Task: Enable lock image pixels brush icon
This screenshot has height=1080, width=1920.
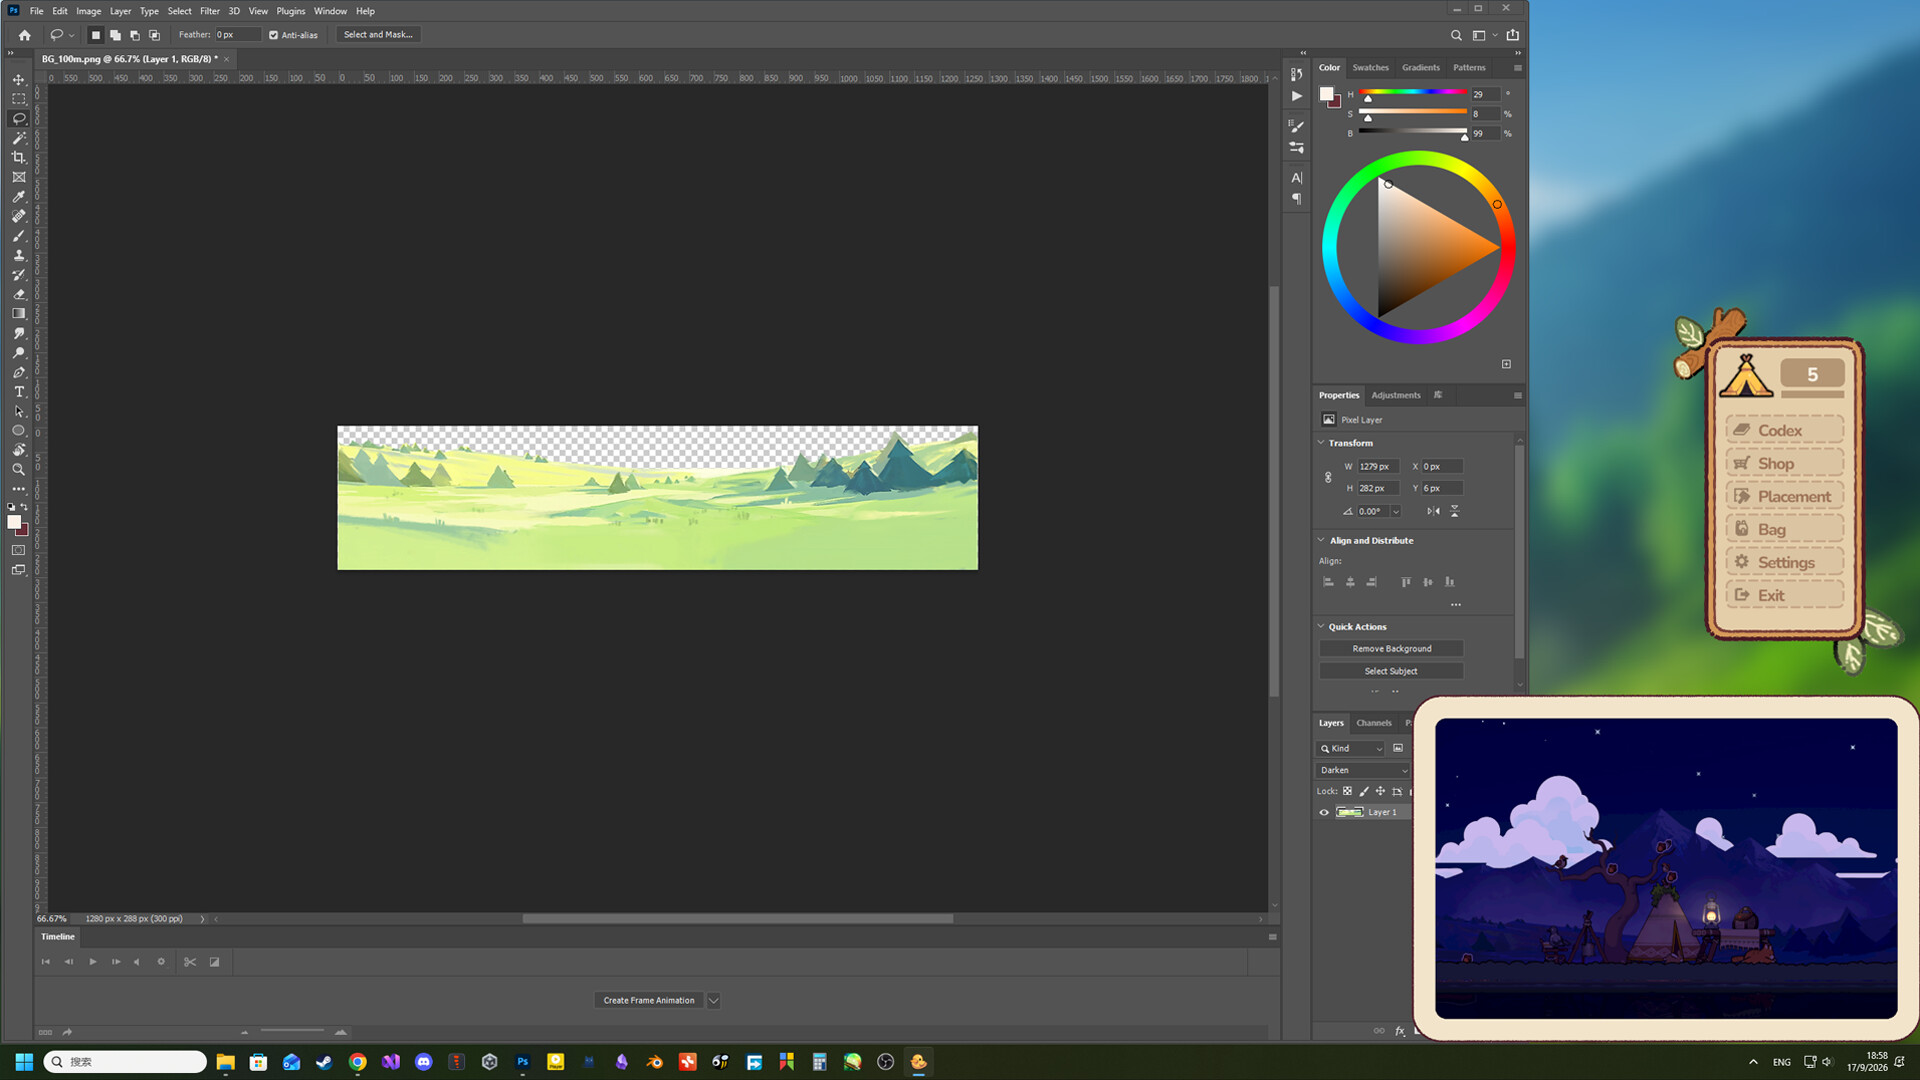Action: (1364, 791)
